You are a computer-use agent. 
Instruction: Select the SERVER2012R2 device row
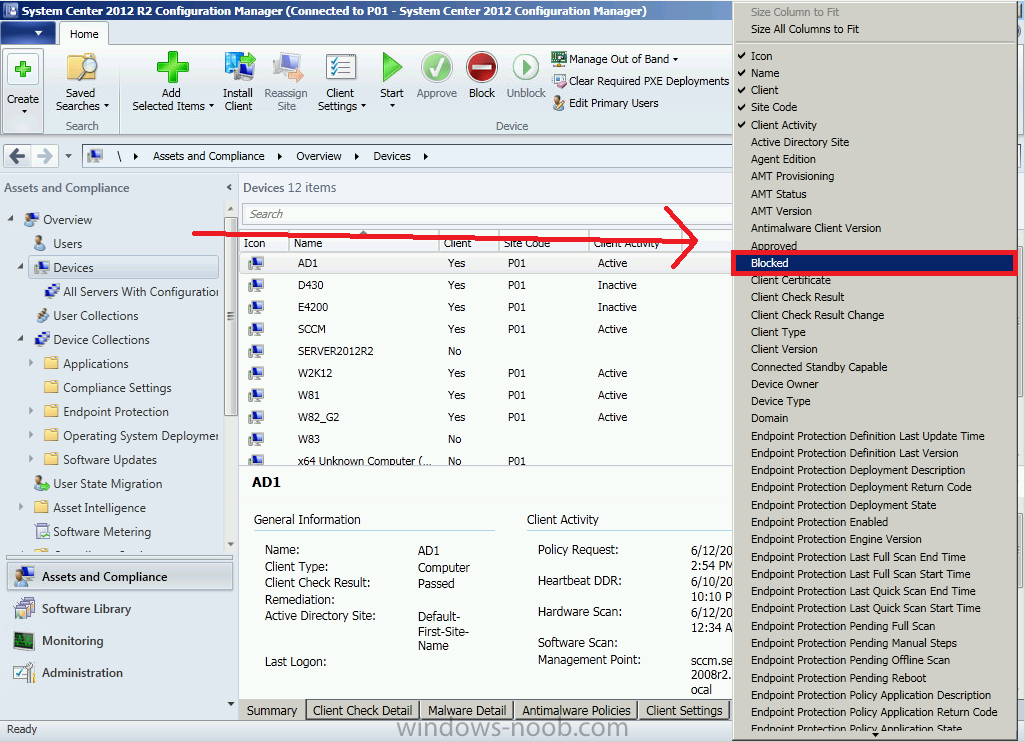click(x=486, y=351)
